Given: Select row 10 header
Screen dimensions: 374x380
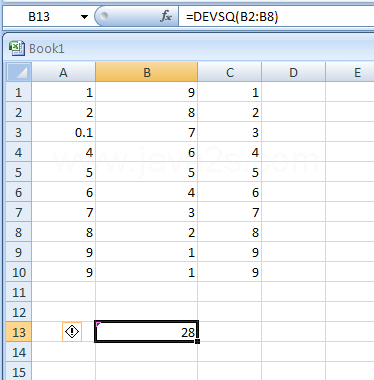Looking at the screenshot, I should tap(19, 272).
